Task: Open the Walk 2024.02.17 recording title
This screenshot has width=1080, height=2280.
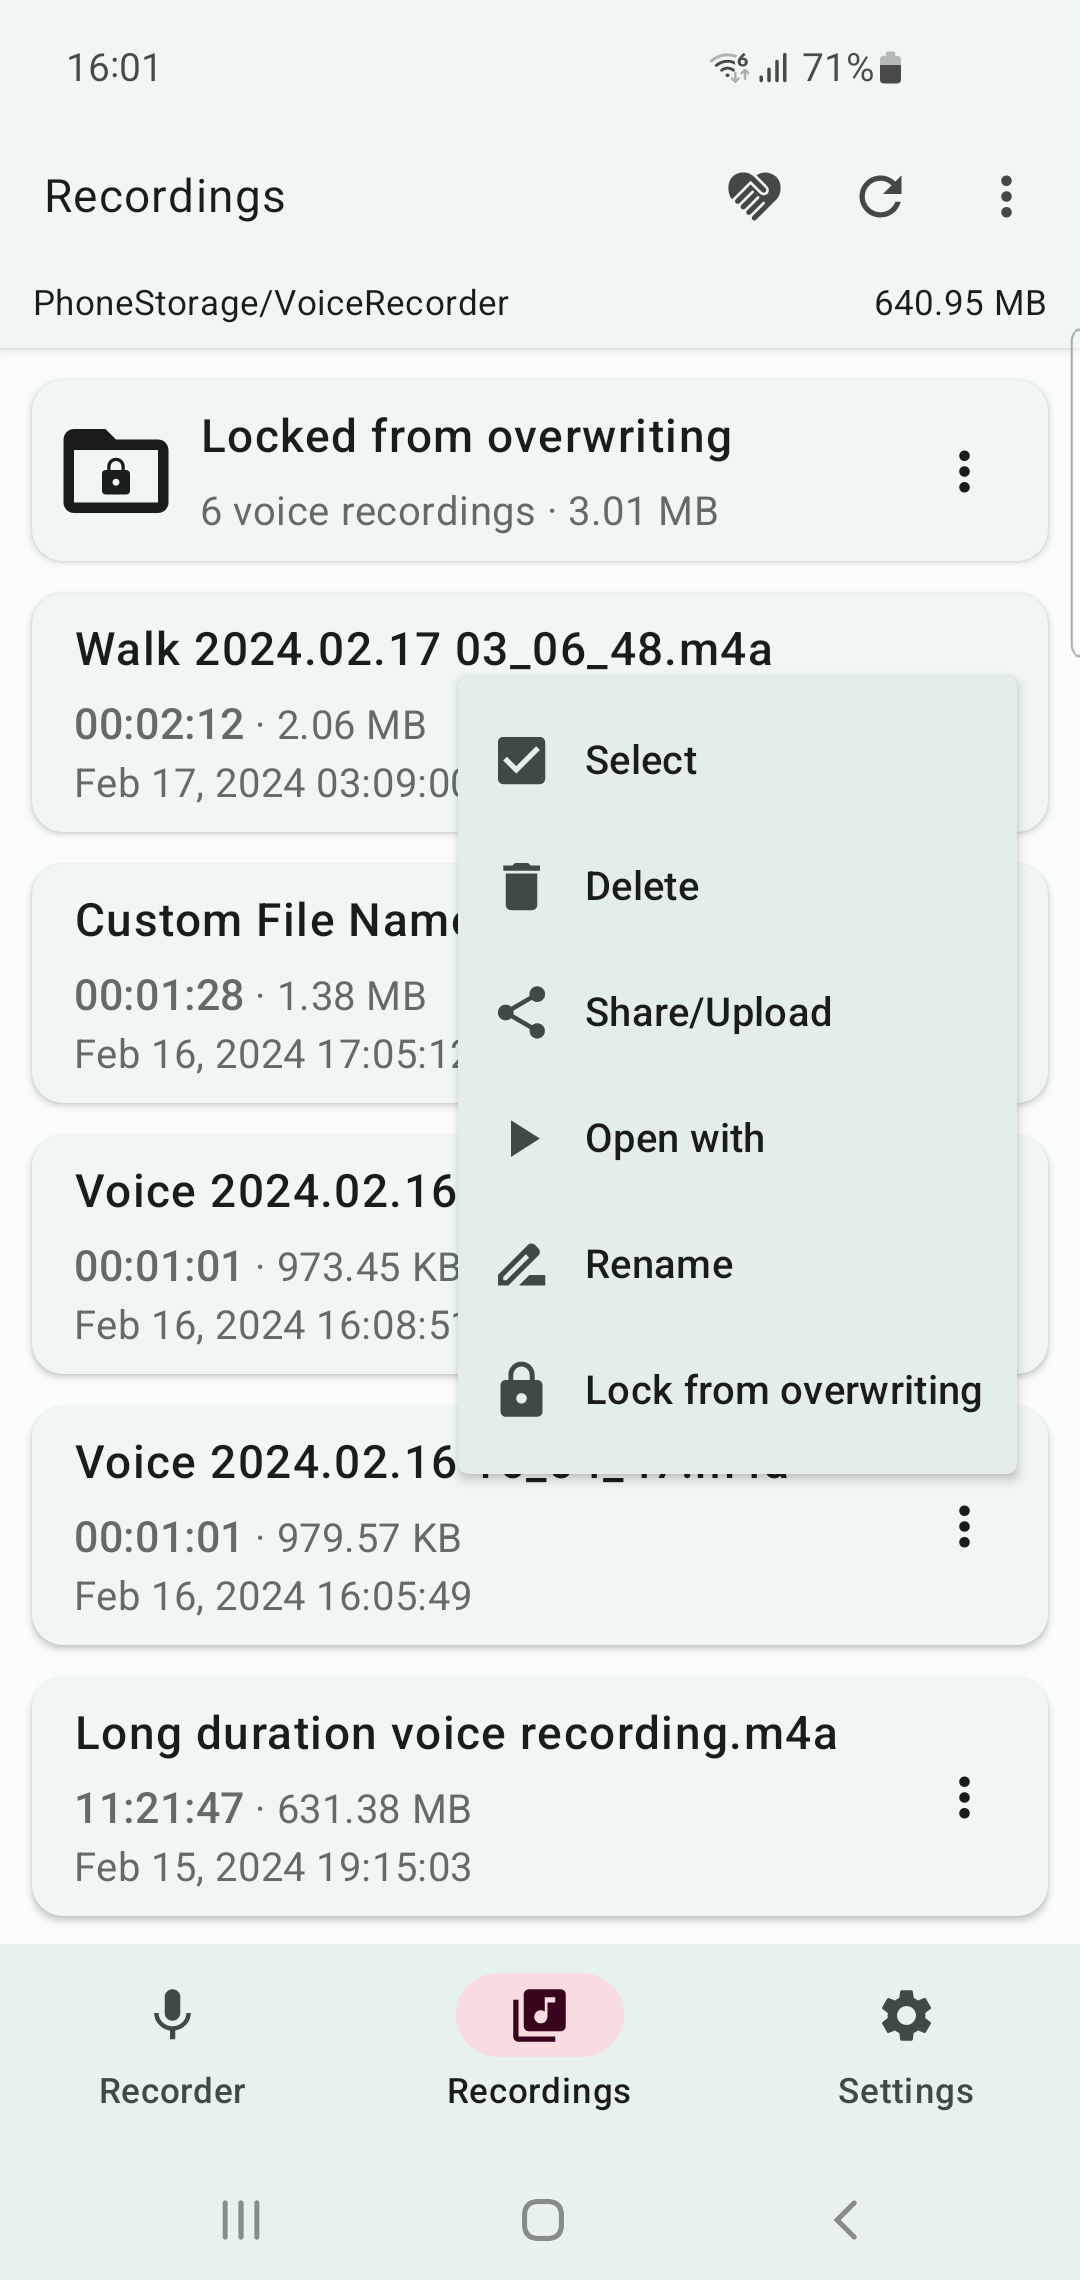Action: tap(424, 649)
